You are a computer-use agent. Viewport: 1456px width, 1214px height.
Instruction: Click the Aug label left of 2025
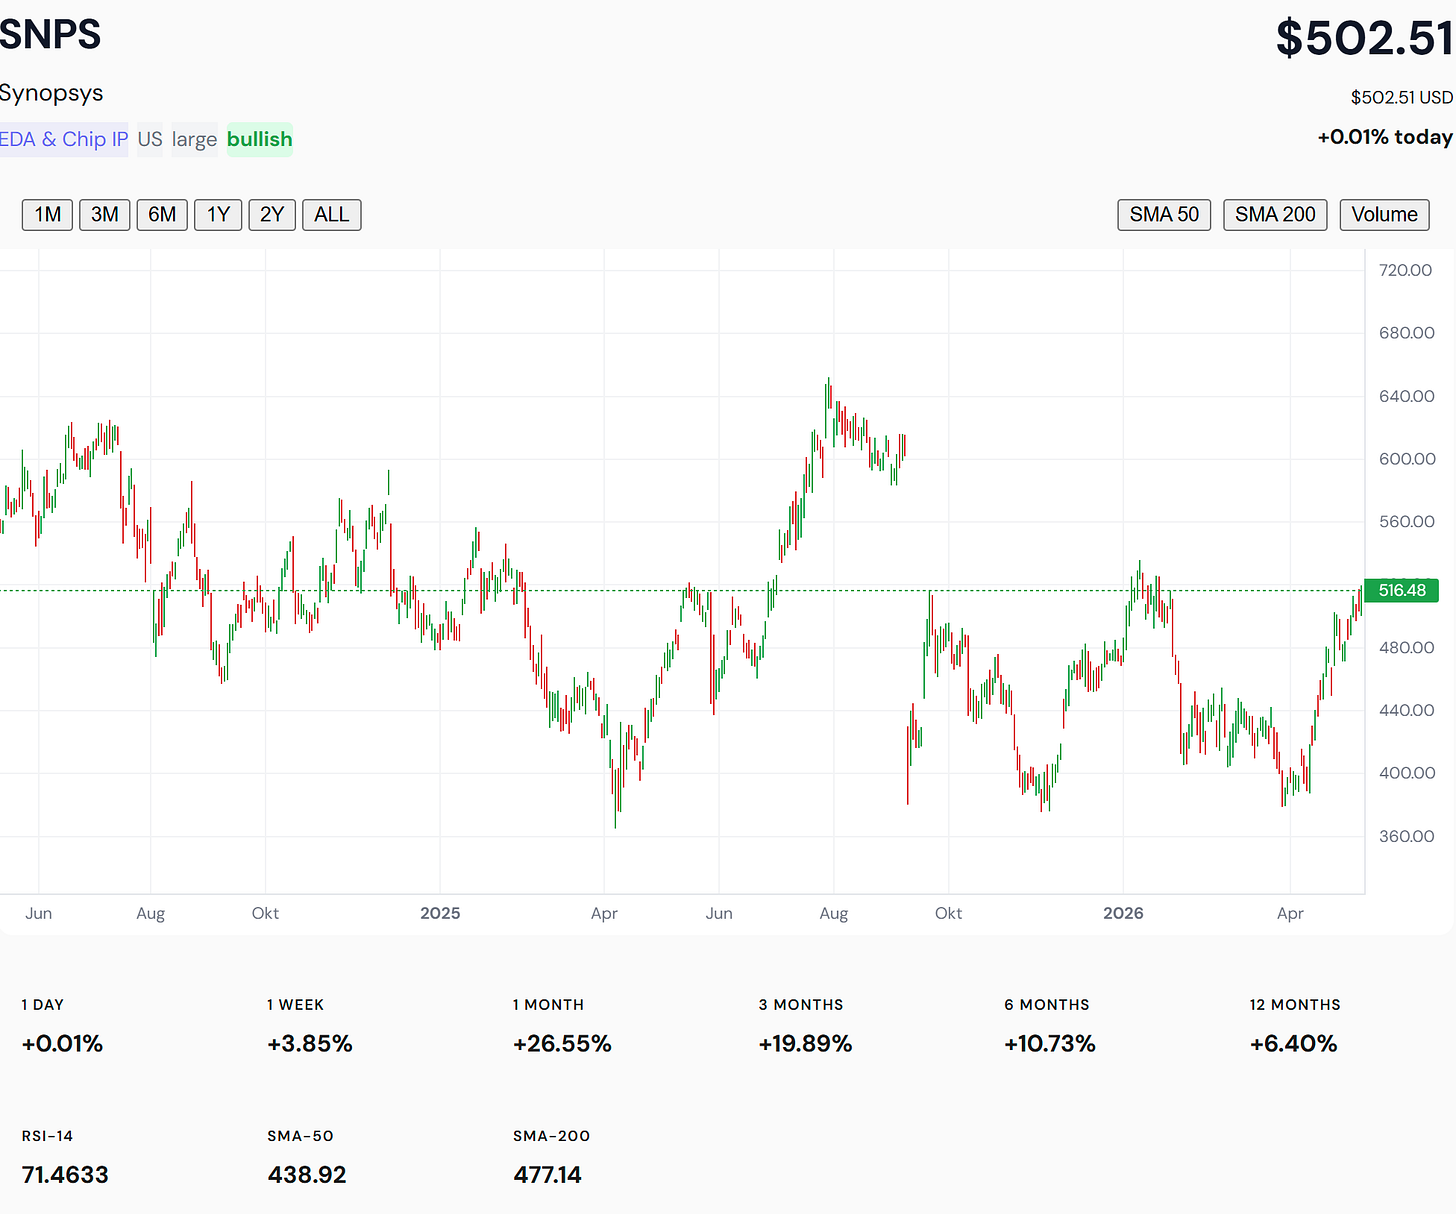click(x=151, y=913)
